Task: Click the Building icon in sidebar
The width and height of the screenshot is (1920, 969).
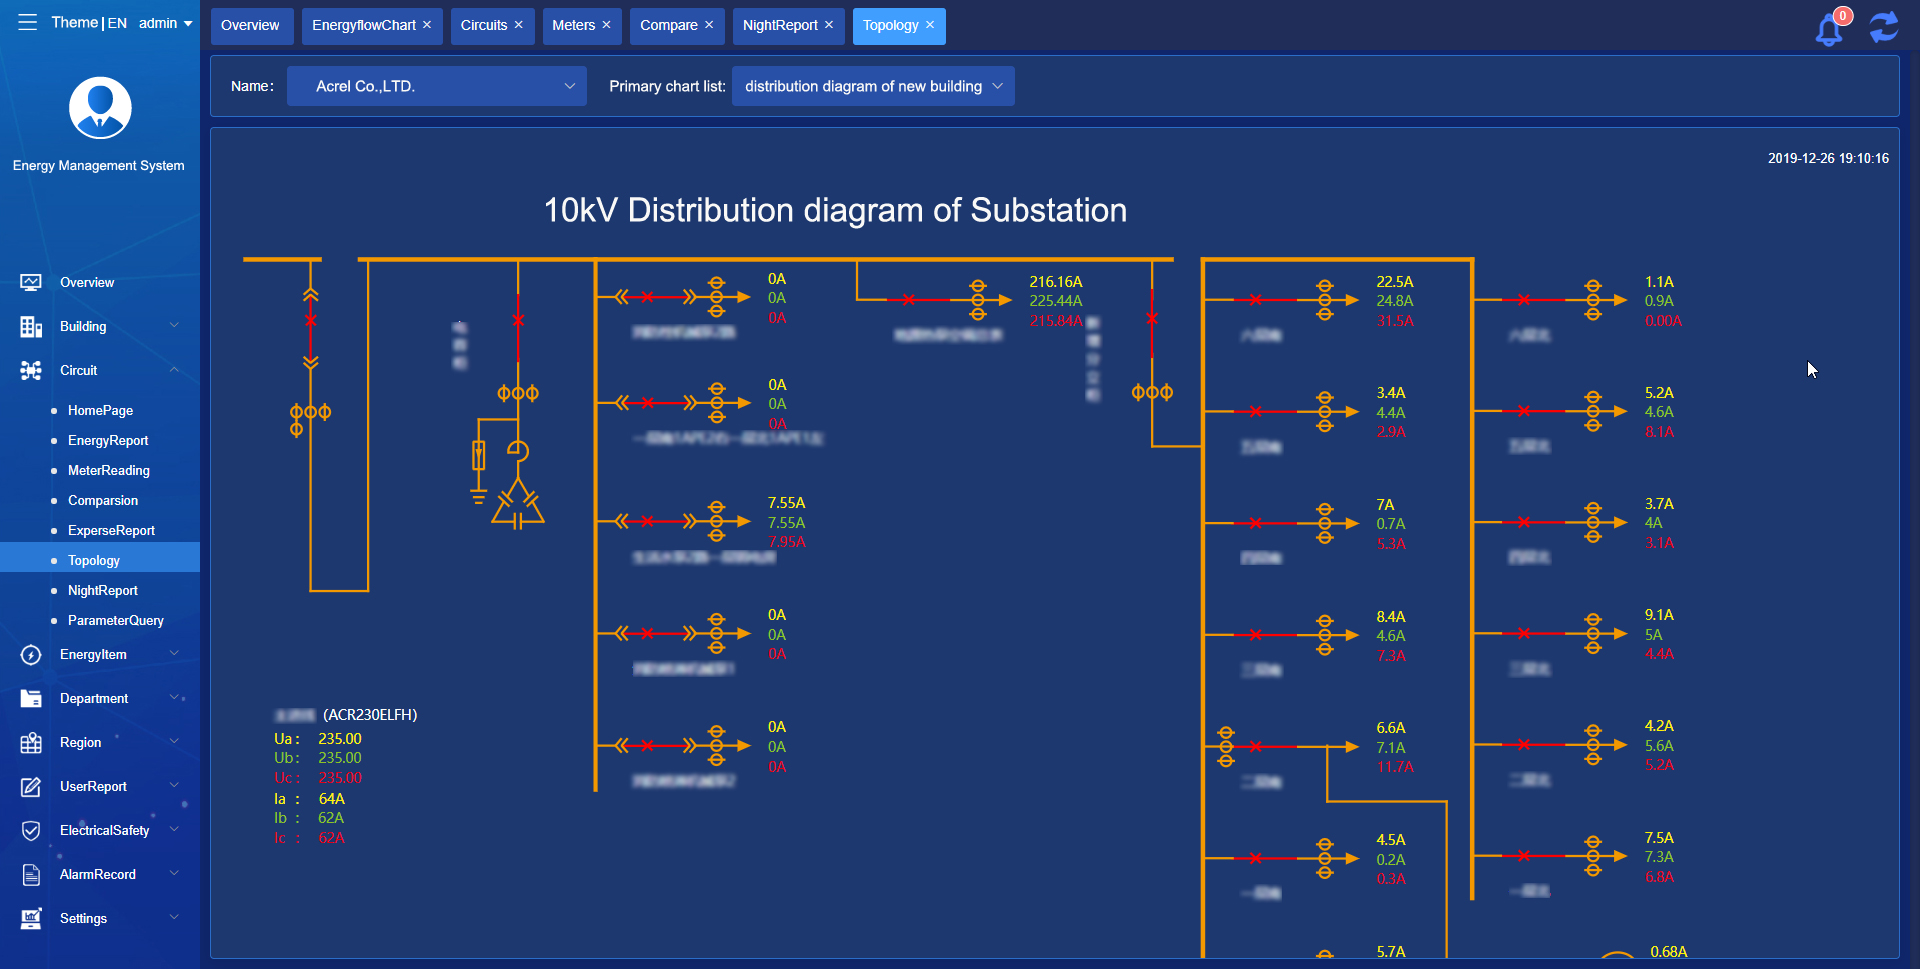Action: (31, 327)
